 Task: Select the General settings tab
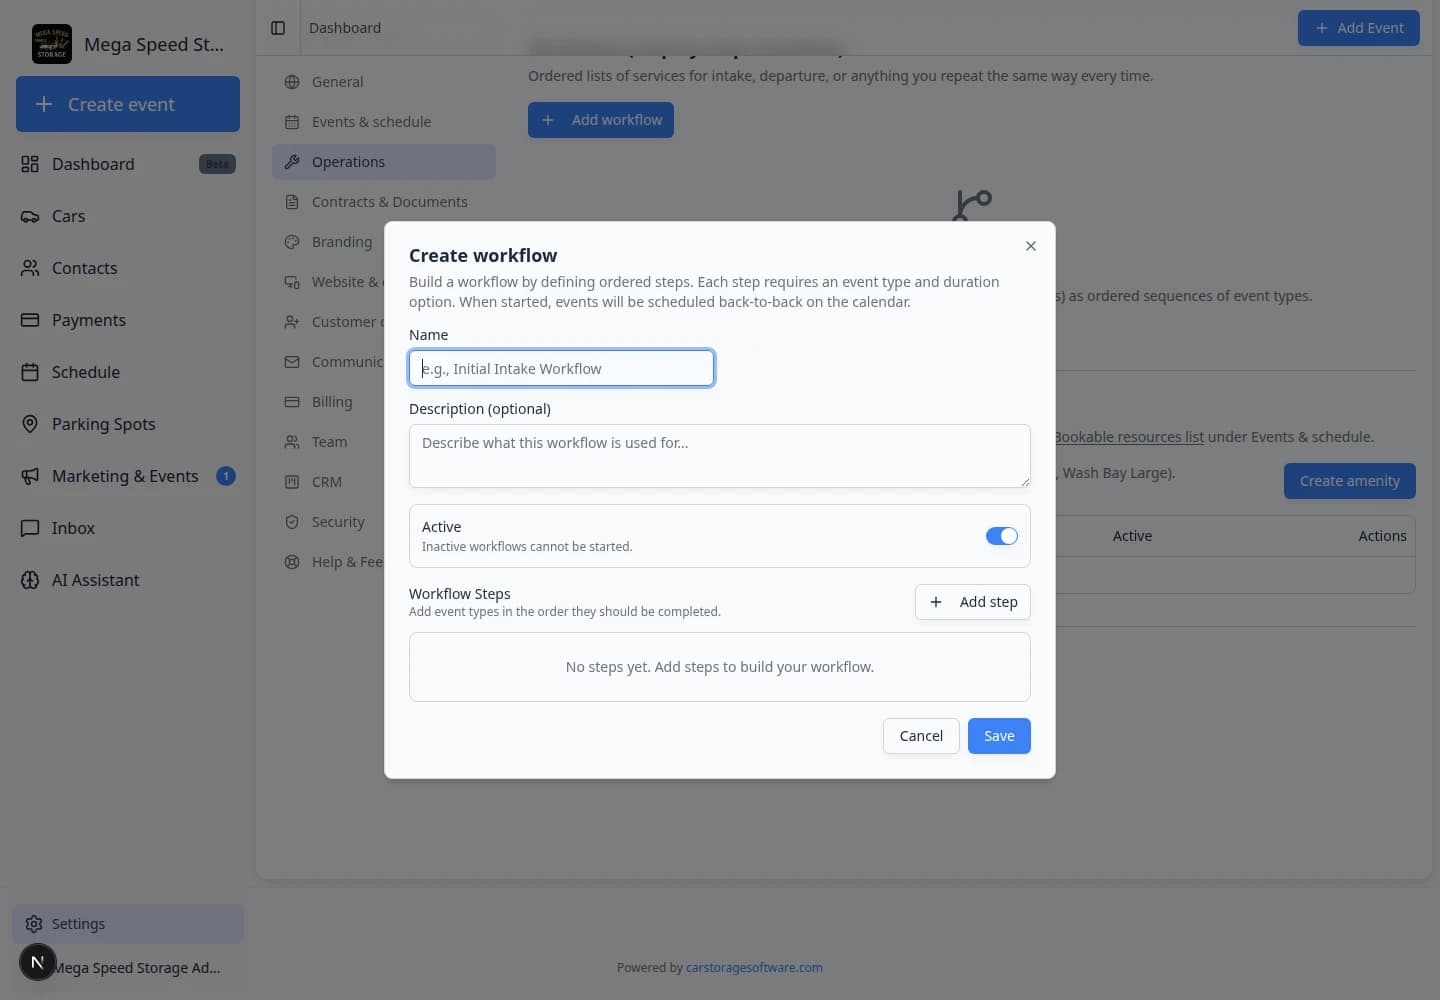coord(384,82)
